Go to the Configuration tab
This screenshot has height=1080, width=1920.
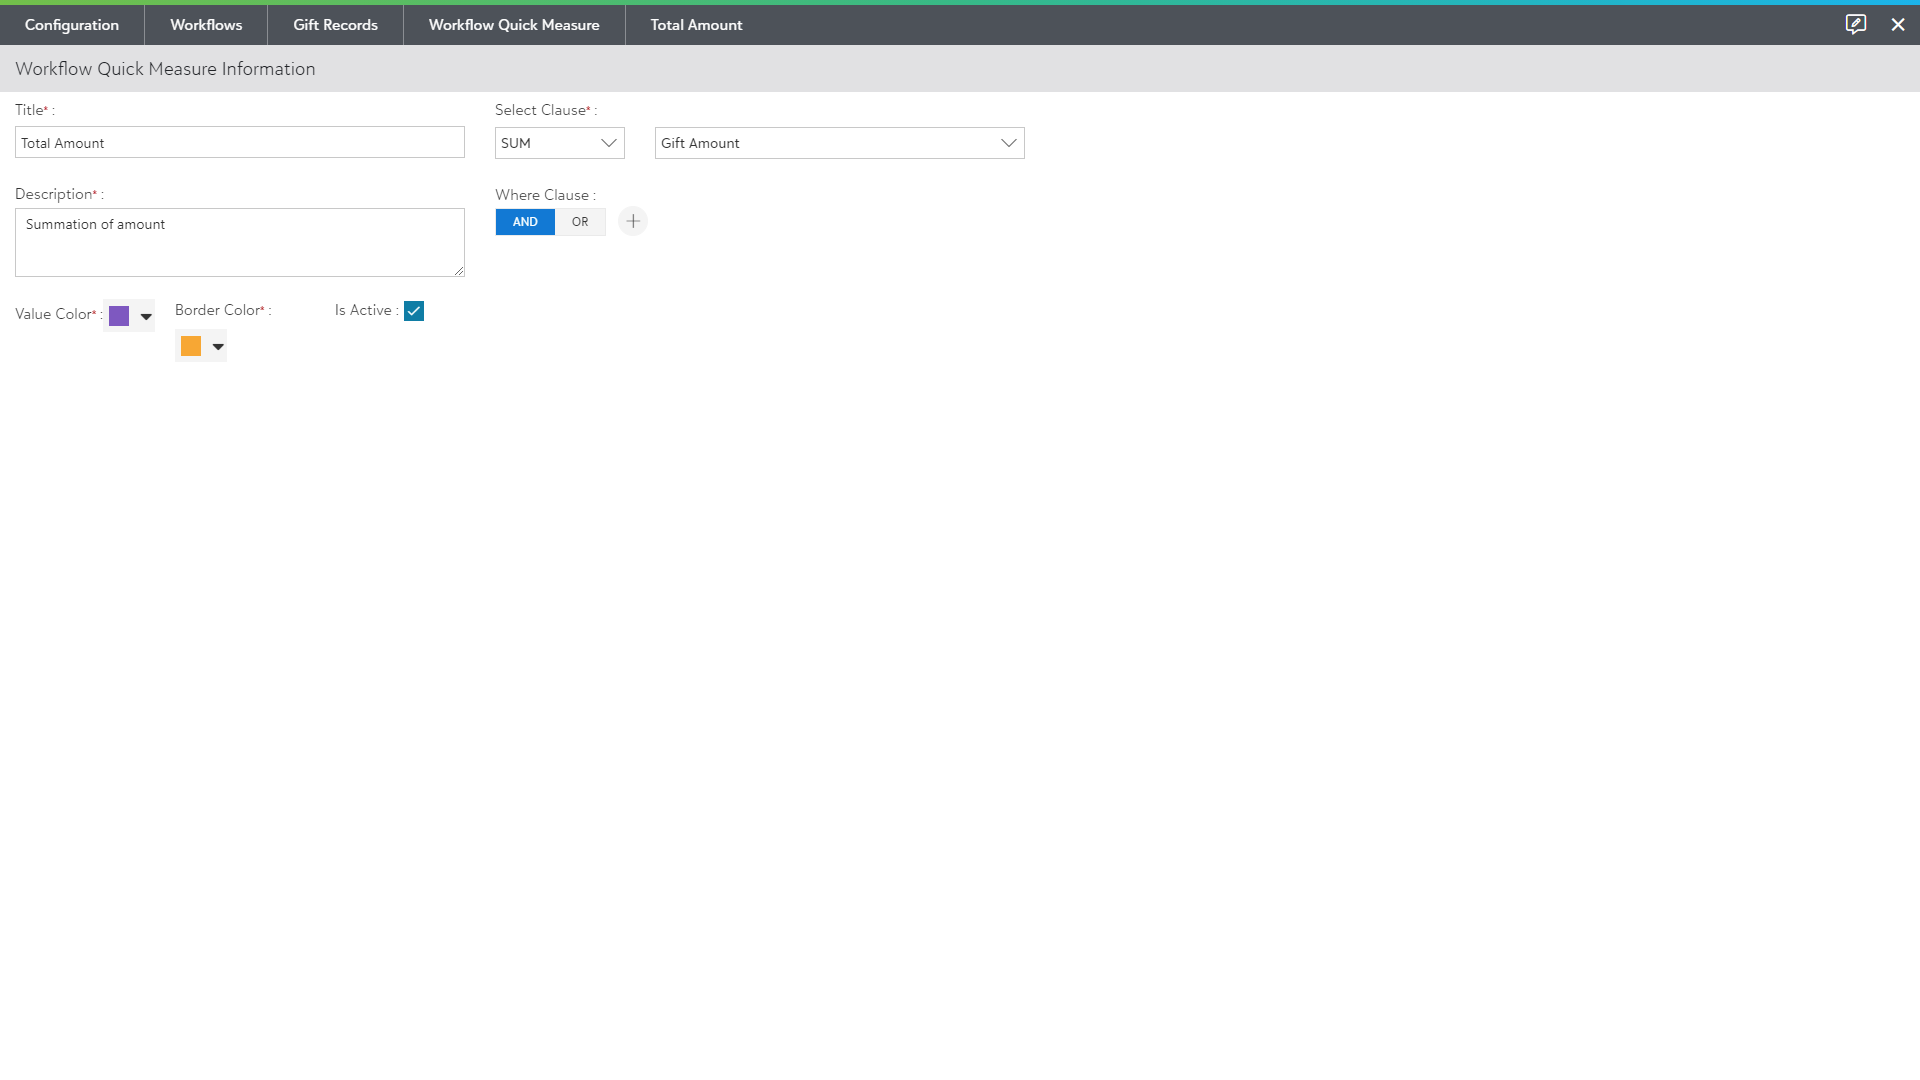pos(72,25)
